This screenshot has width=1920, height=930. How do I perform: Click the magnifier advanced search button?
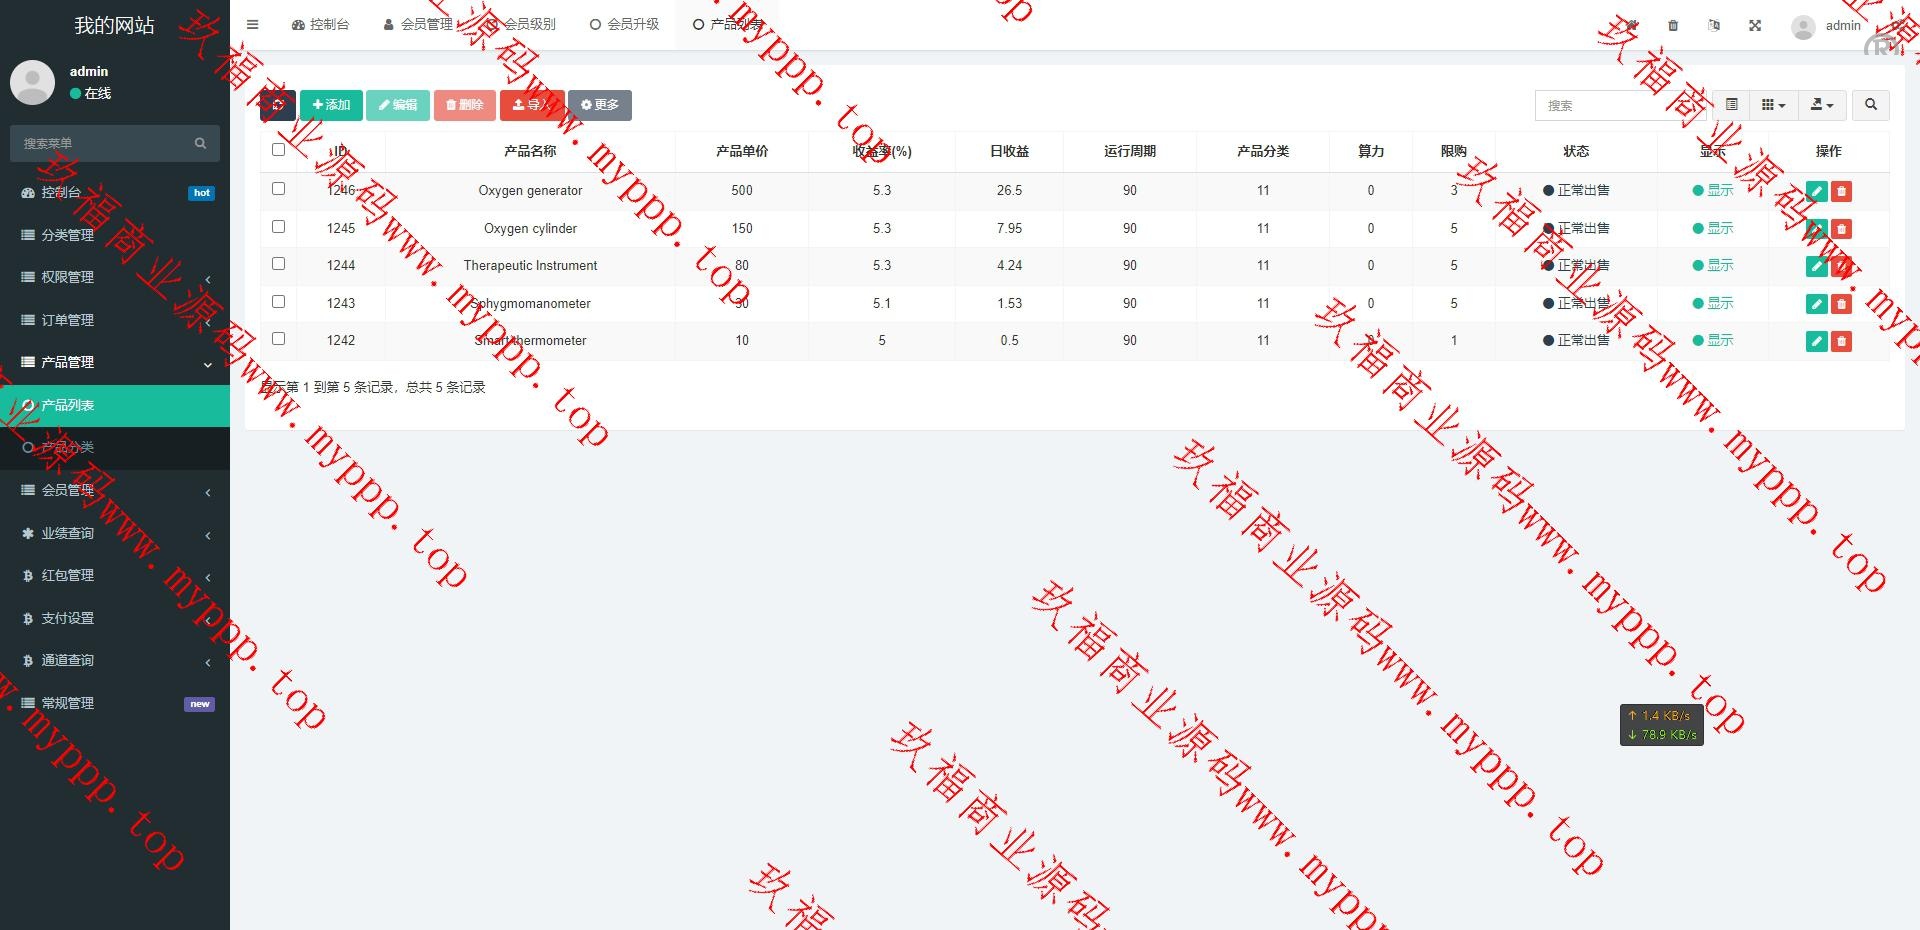pos(1870,105)
